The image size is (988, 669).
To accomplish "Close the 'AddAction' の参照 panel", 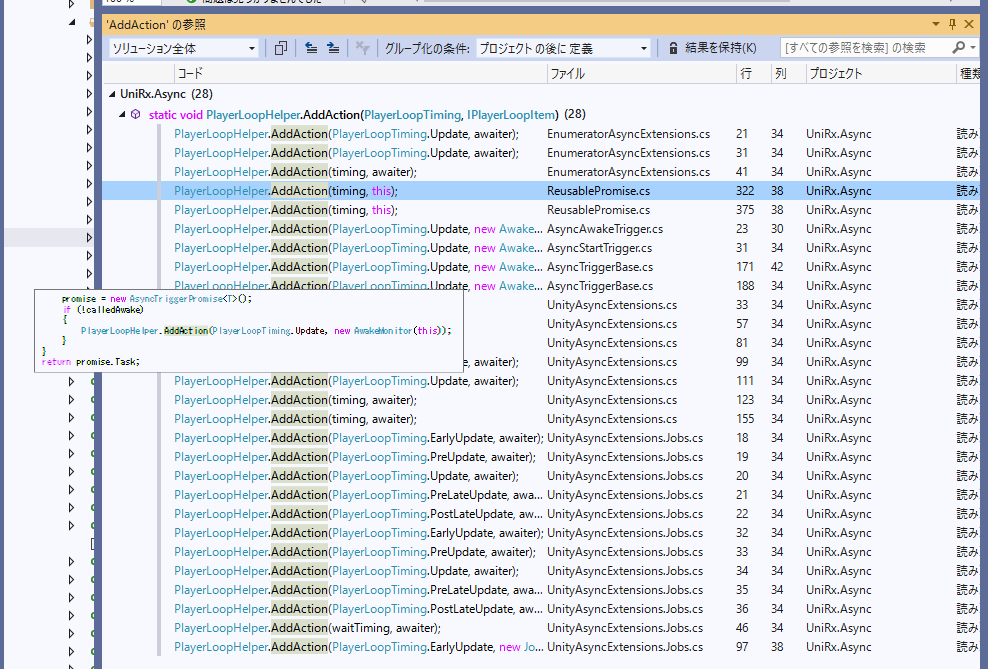I will tap(969, 25).
